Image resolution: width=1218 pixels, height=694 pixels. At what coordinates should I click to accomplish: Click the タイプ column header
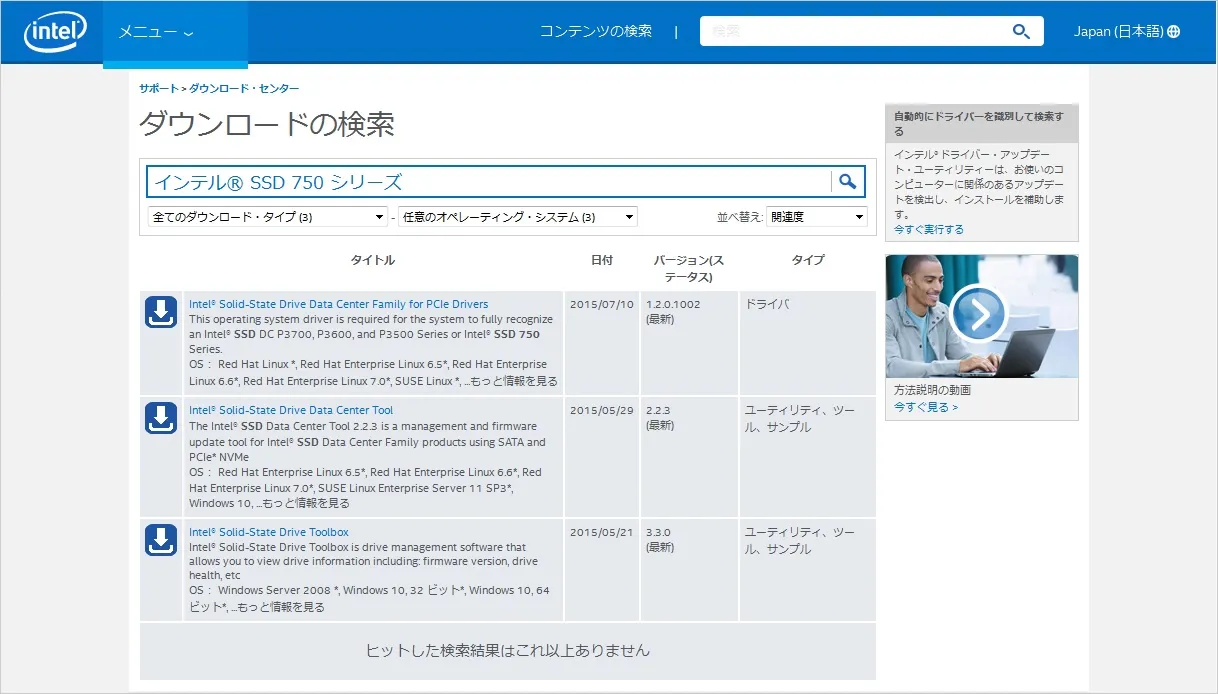[x=808, y=260]
